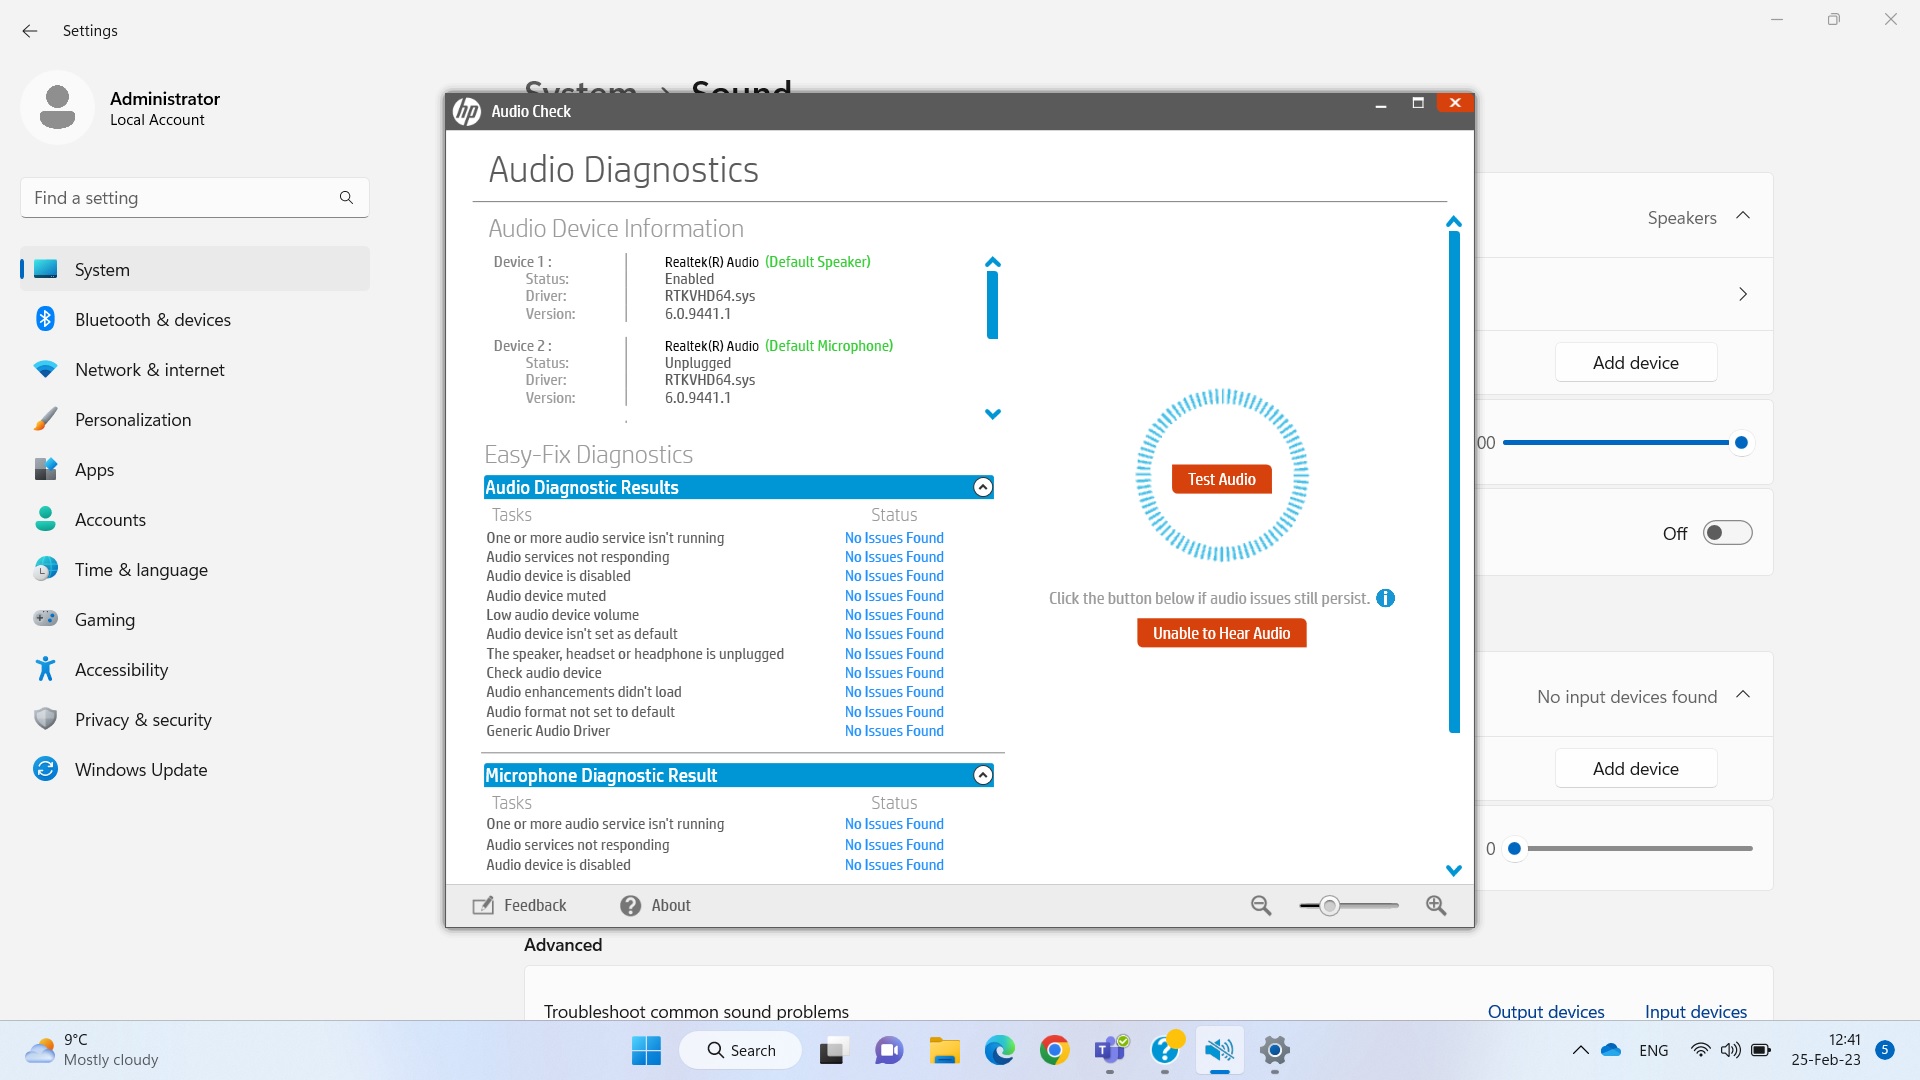
Task: Collapse the Speakers section chevron
Action: coord(1743,215)
